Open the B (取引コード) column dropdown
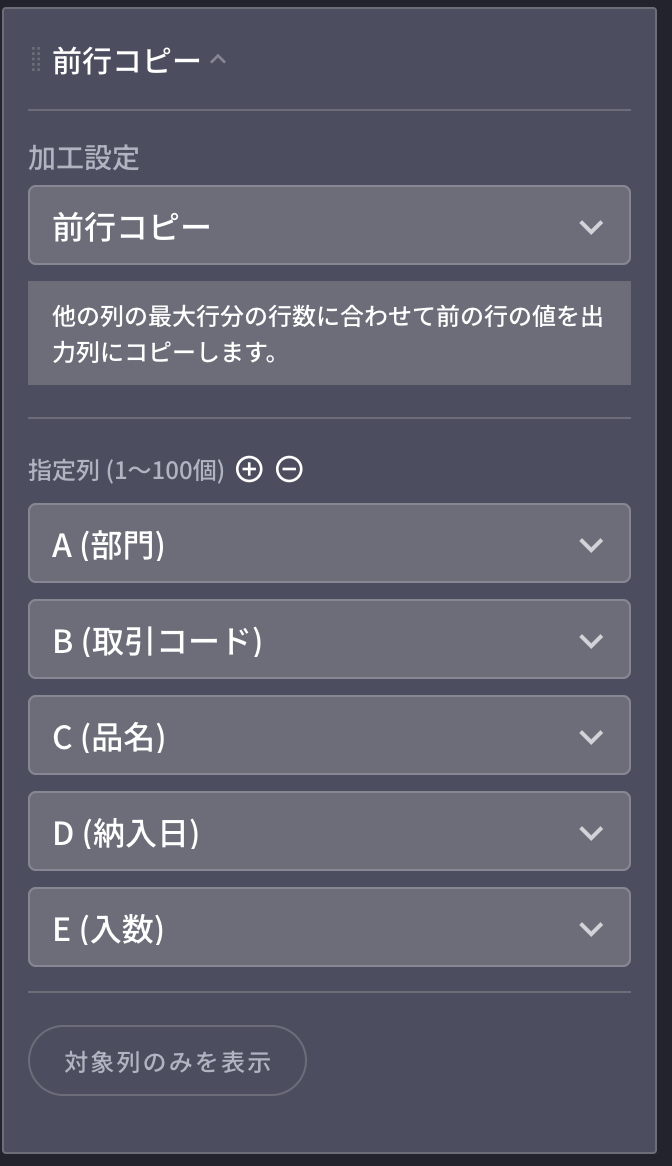672x1166 pixels. (x=329, y=639)
